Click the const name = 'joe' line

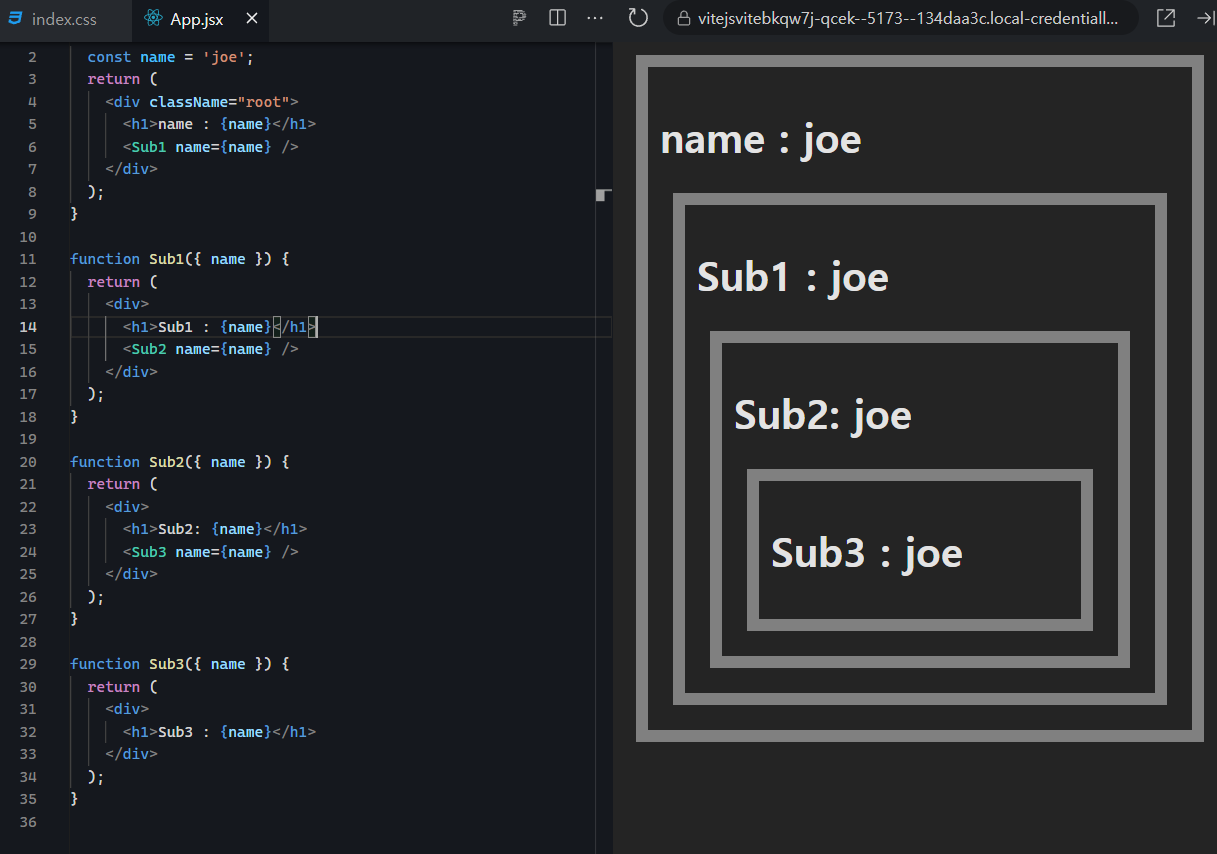click(171, 57)
